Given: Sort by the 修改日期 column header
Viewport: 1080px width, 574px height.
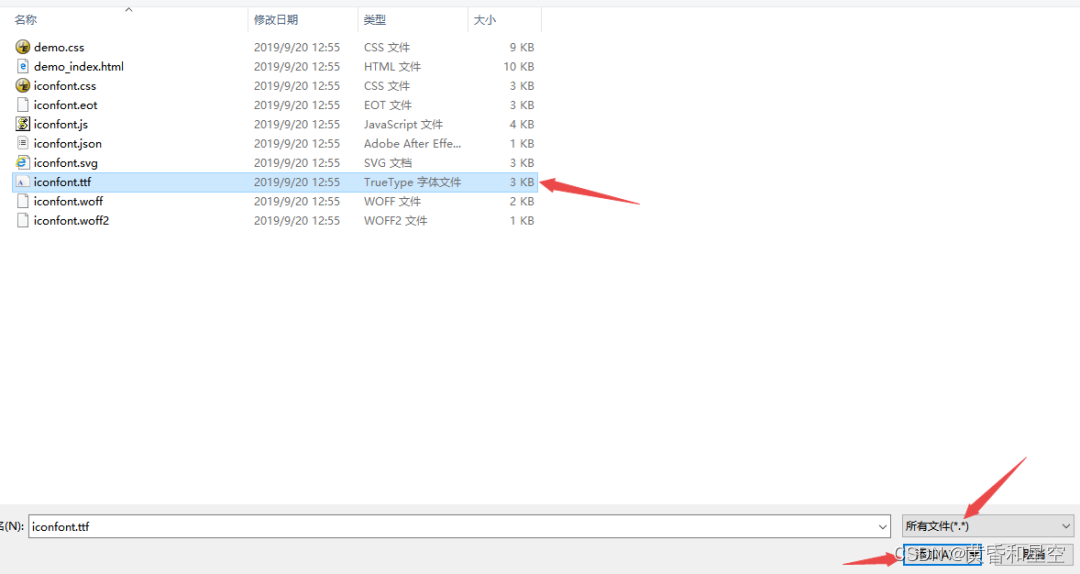Looking at the screenshot, I should pyautogui.click(x=276, y=20).
